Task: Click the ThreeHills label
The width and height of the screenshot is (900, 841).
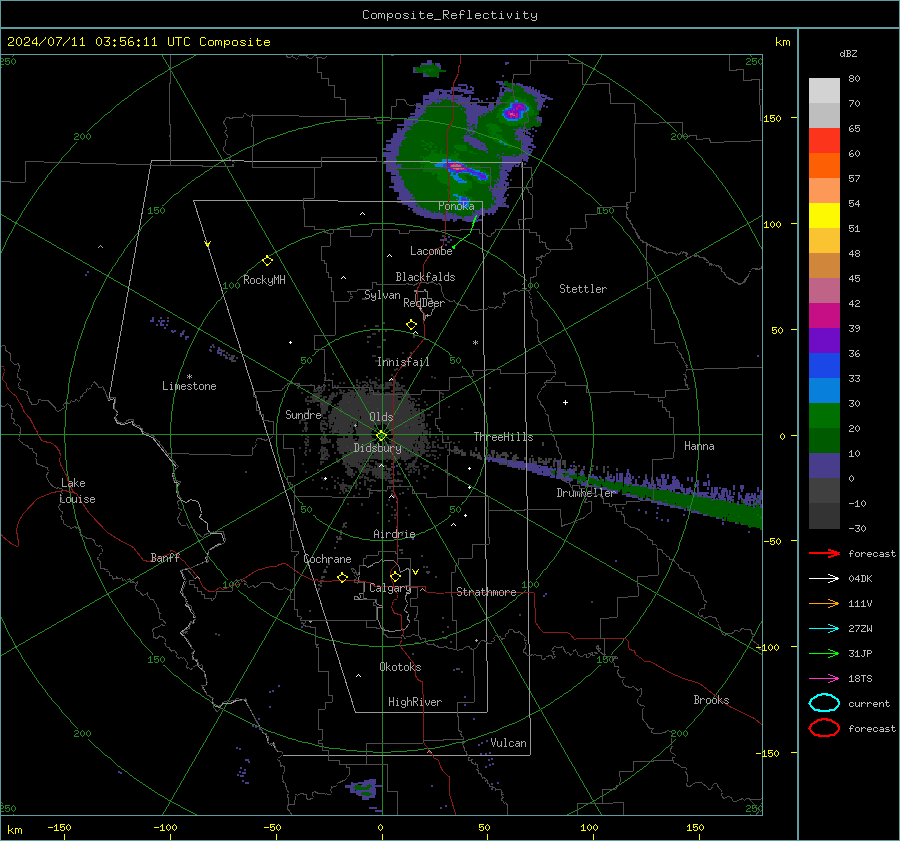Action: 503,437
